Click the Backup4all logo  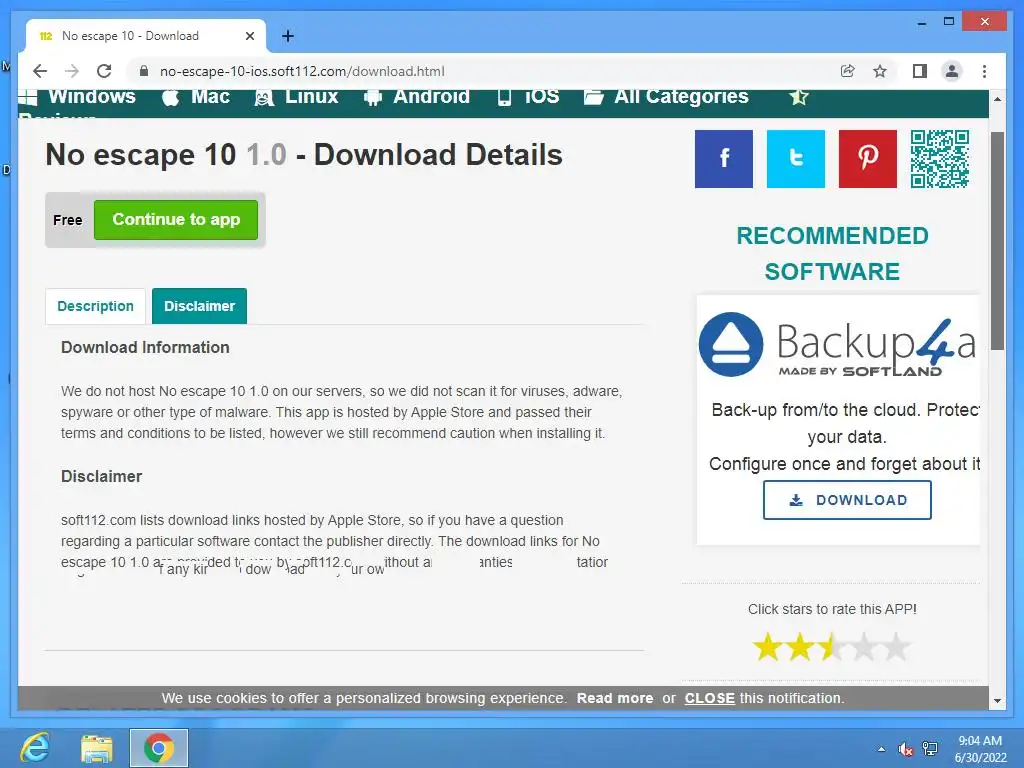(837, 344)
